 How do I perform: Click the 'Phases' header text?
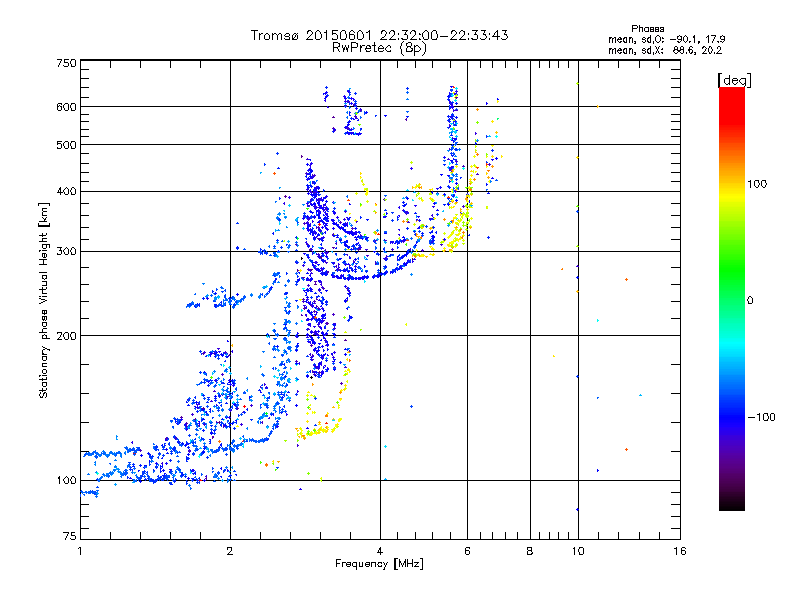(x=647, y=29)
